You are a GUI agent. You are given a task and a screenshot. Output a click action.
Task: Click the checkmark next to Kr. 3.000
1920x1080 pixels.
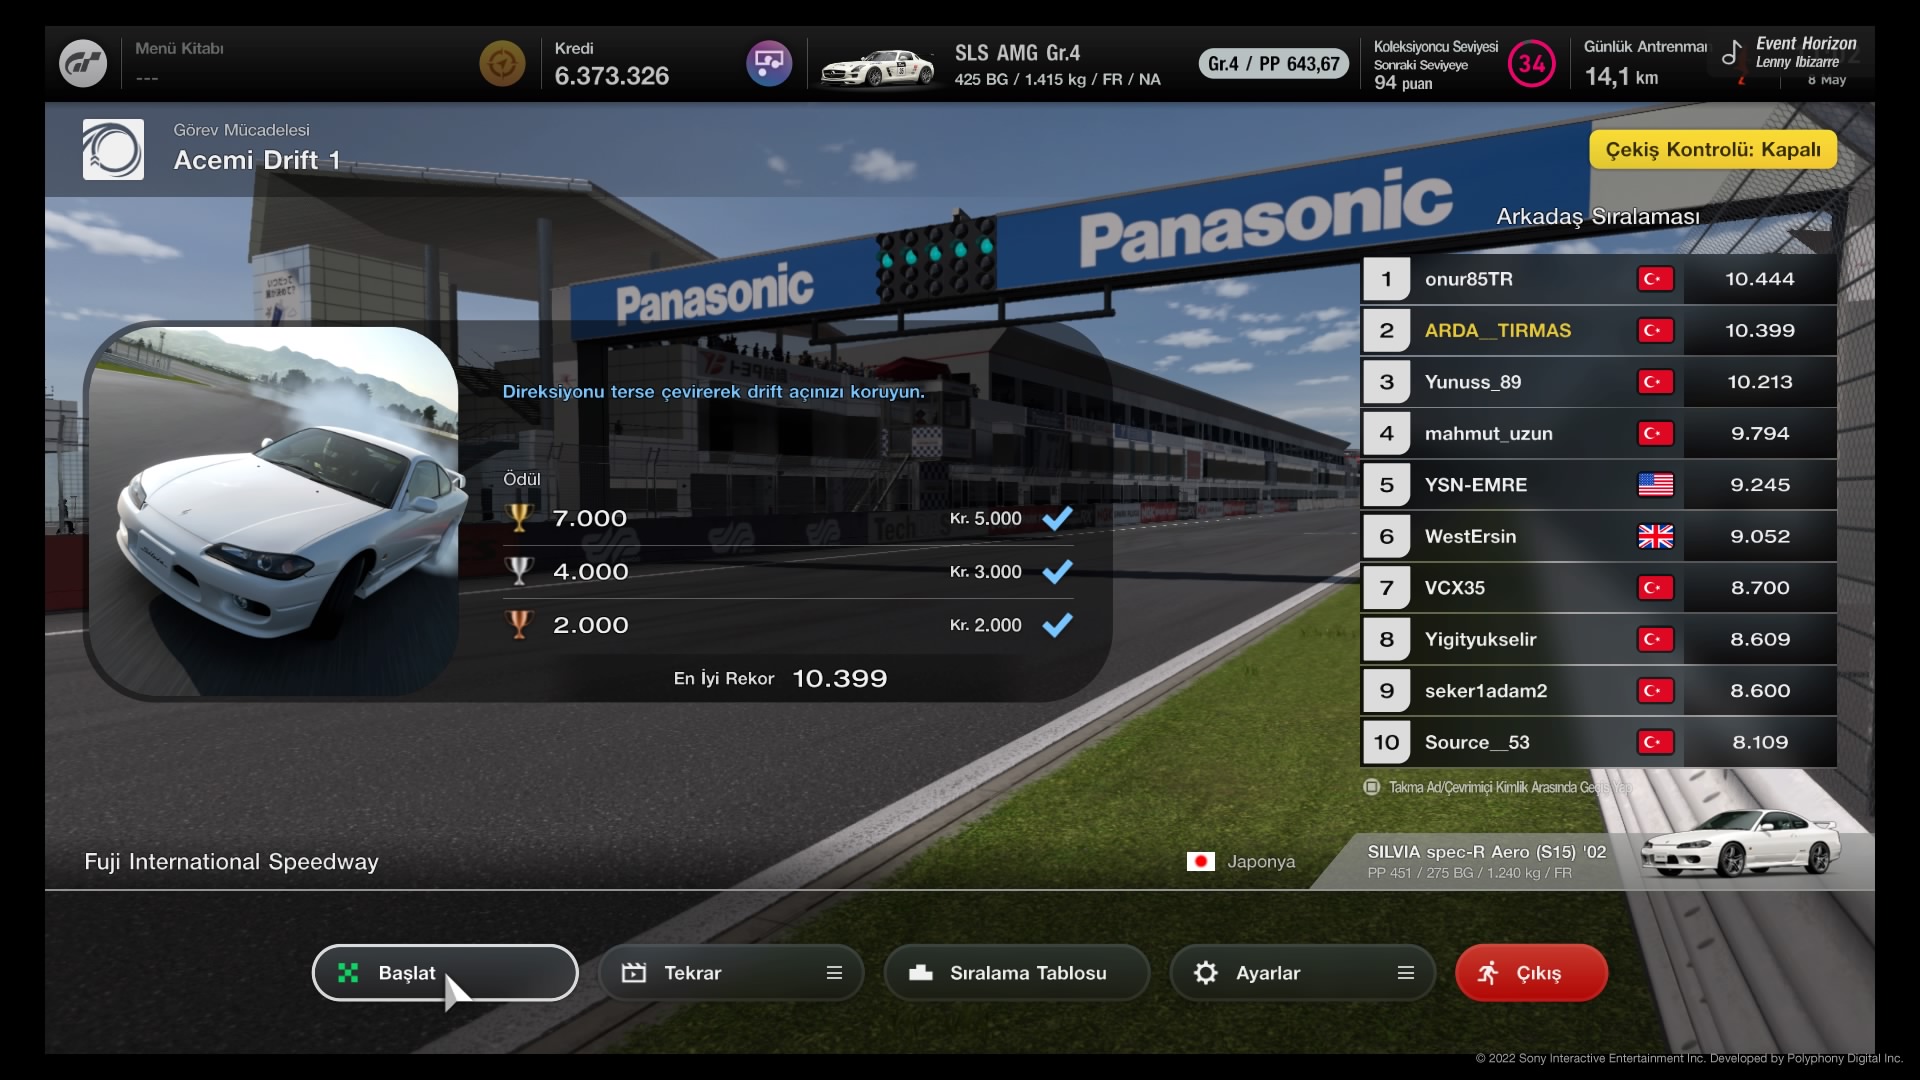tap(1057, 571)
